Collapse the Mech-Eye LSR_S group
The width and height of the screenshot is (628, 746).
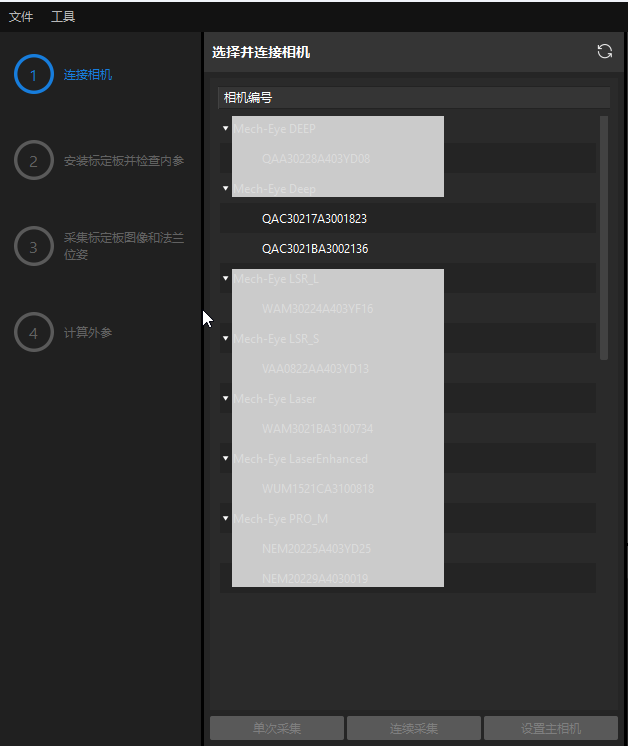click(x=226, y=338)
